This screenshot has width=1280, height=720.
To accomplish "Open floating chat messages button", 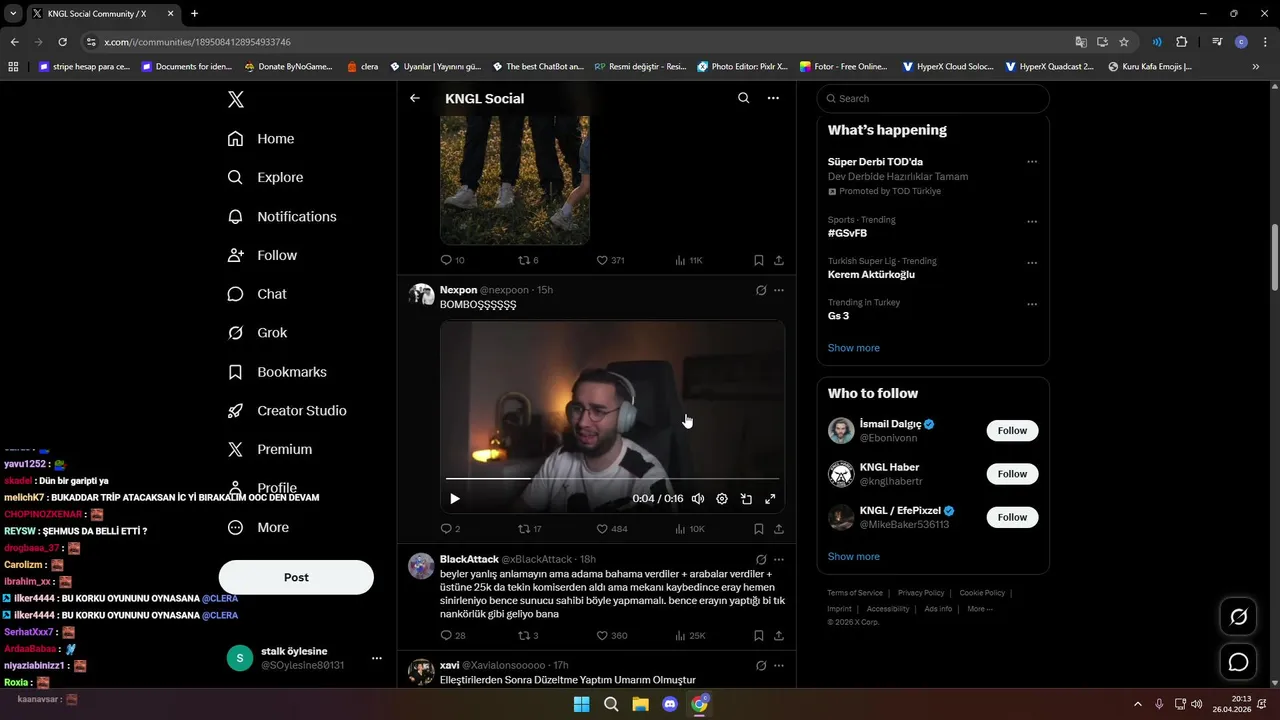I will coord(1238,662).
